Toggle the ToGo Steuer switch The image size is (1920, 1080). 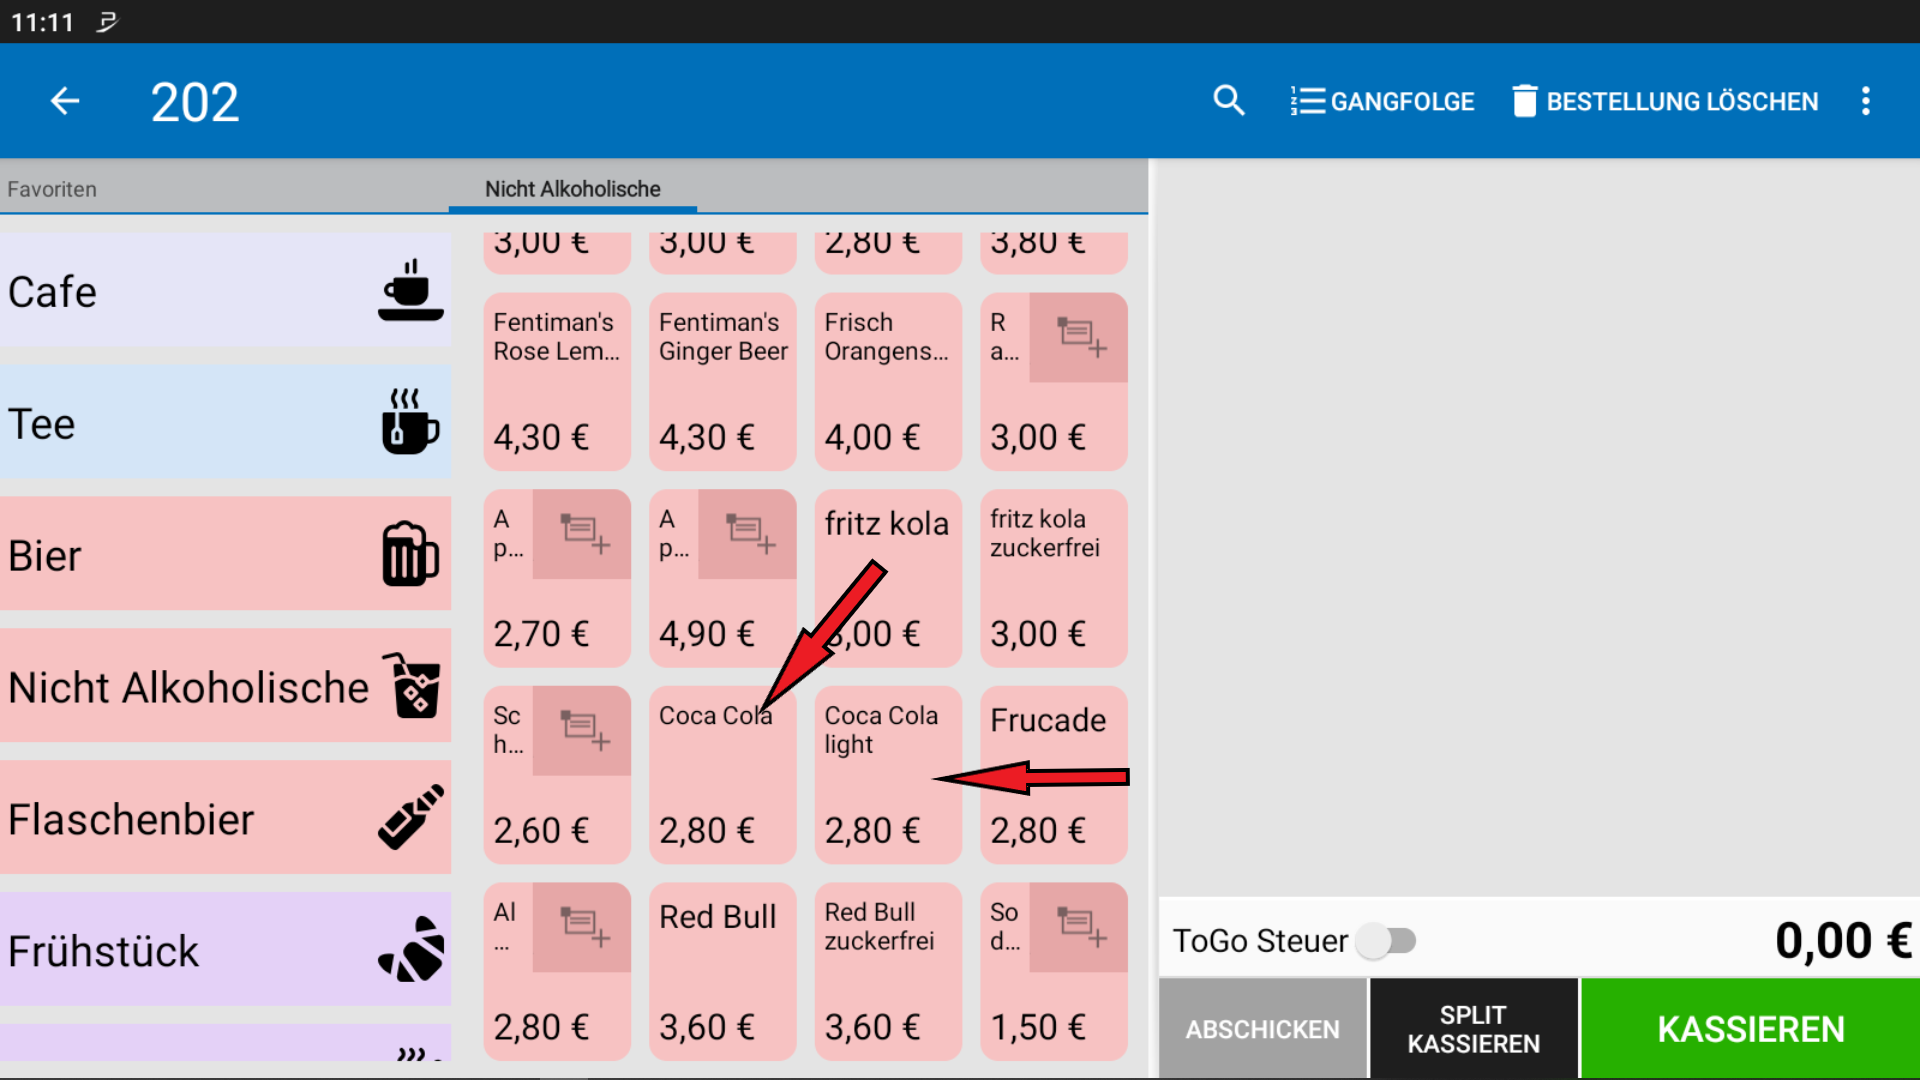(1388, 941)
